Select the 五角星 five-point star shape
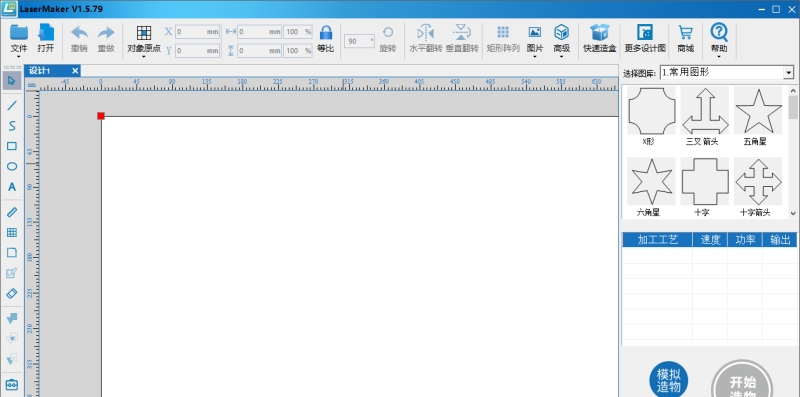The image size is (800, 397). click(758, 110)
